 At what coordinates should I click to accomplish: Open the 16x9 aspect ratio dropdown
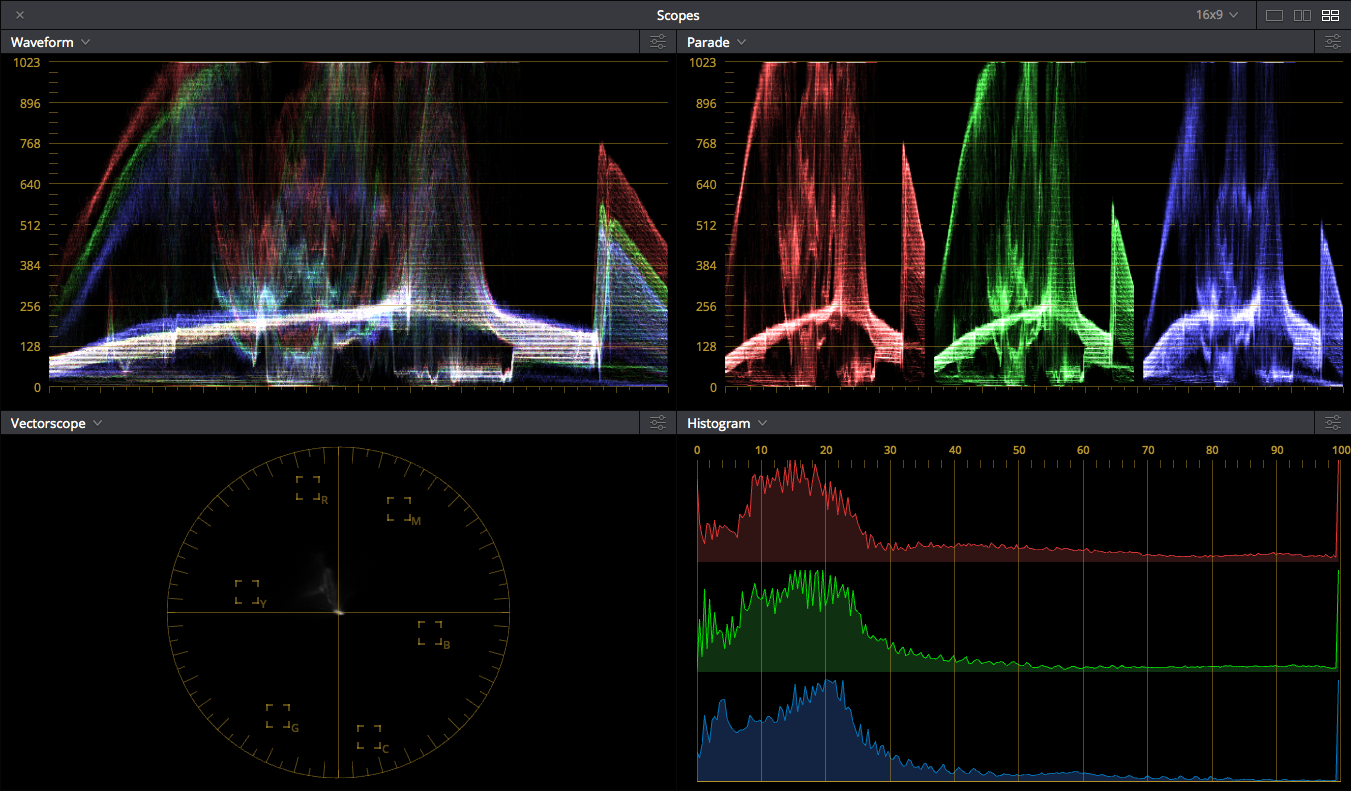[1217, 15]
